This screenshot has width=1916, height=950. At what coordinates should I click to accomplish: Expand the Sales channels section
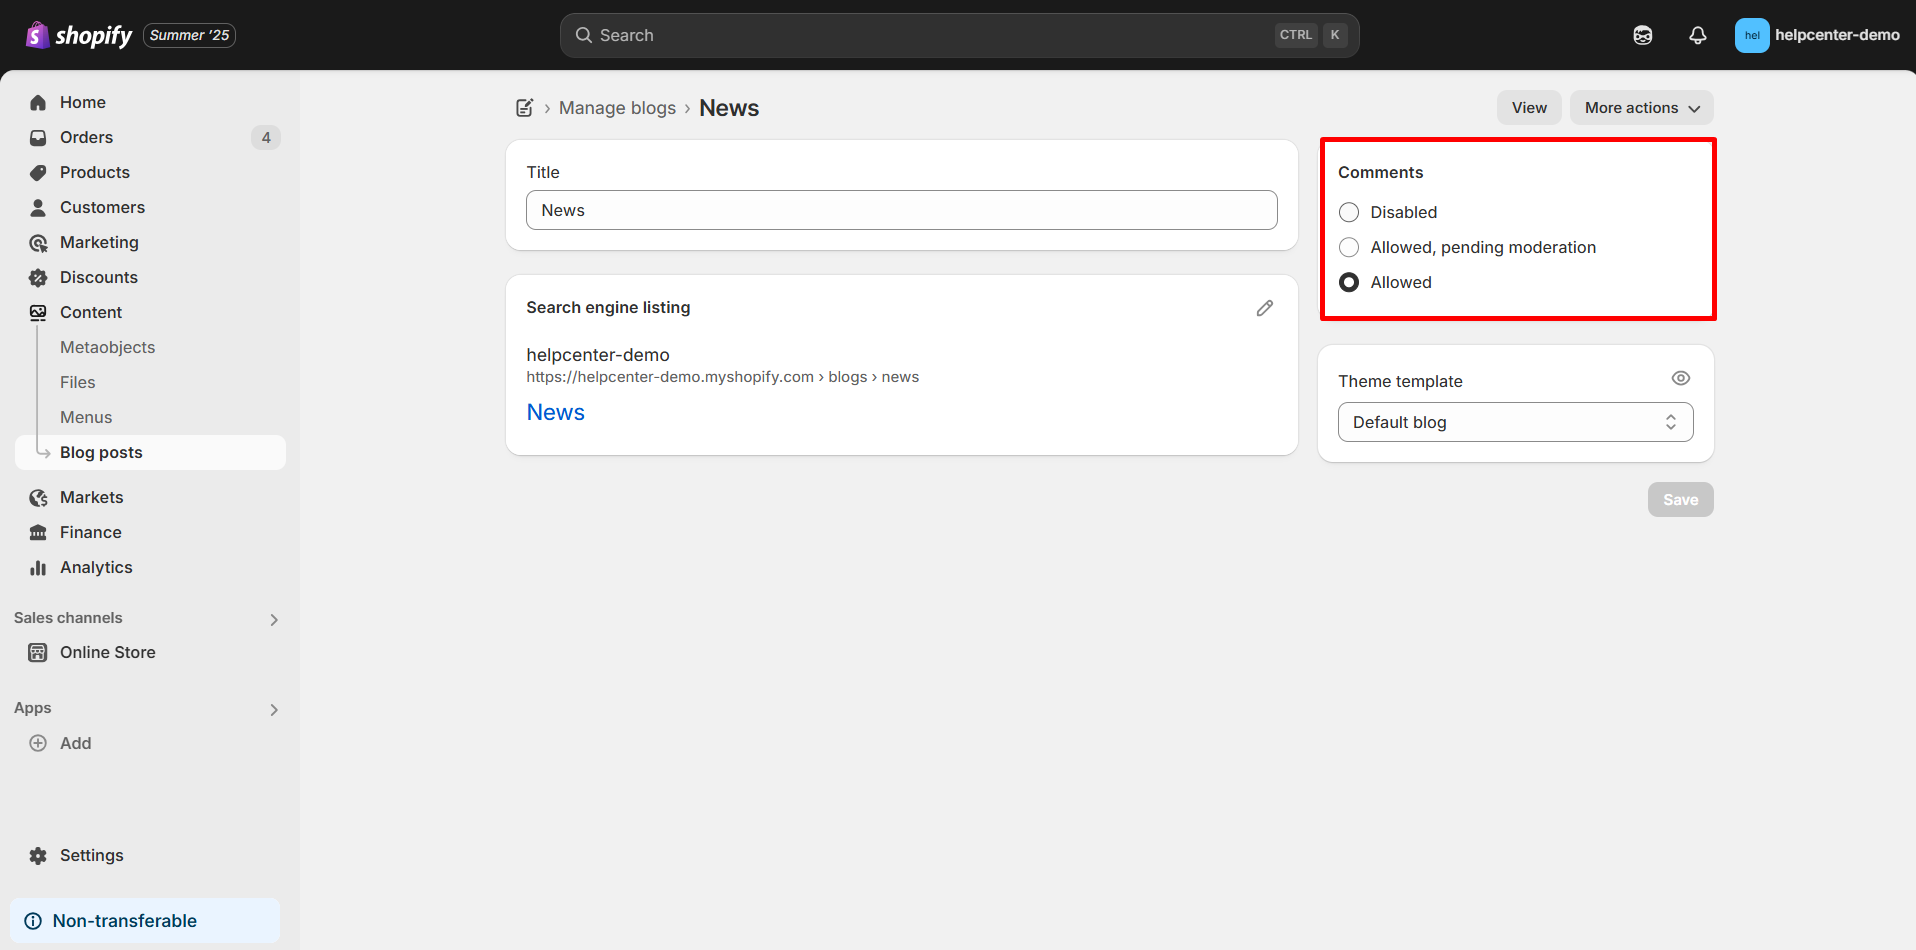coord(274,619)
